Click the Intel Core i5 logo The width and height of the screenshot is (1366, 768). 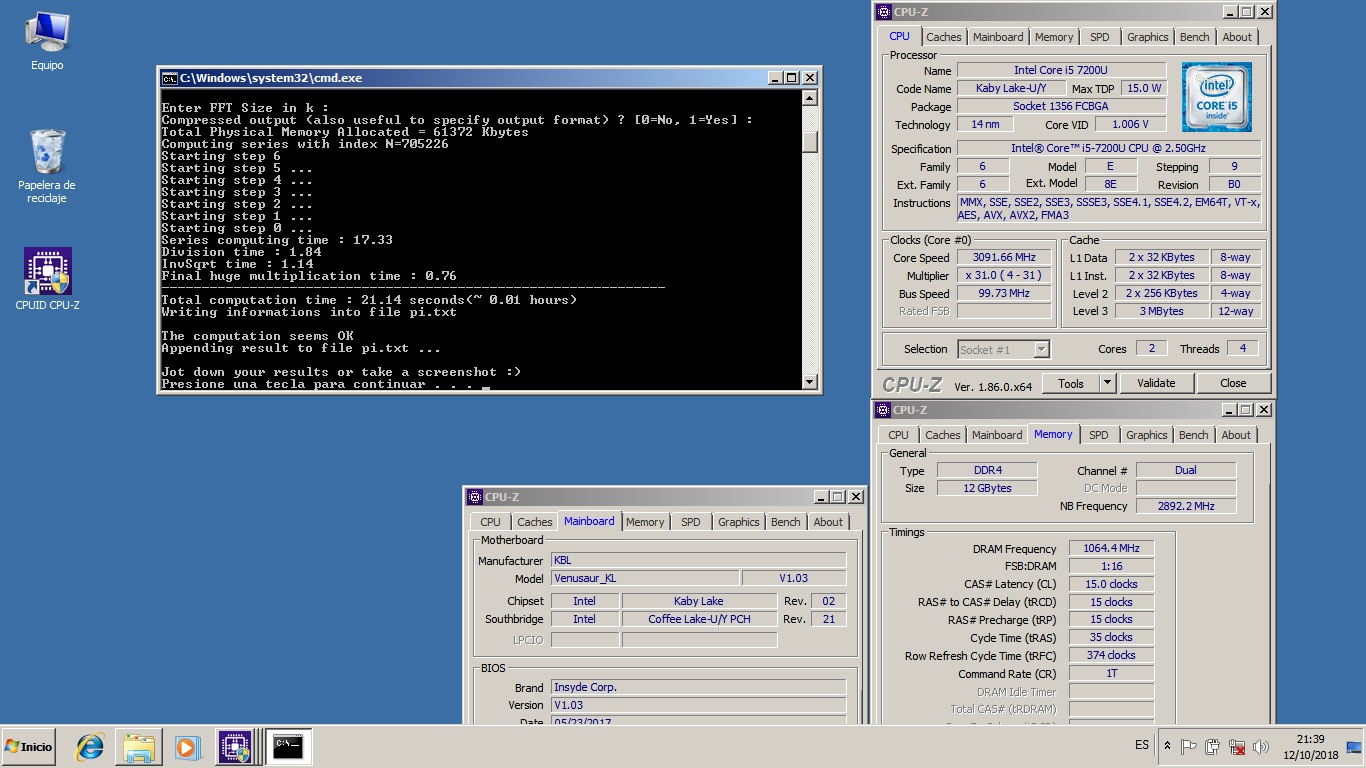click(1218, 97)
